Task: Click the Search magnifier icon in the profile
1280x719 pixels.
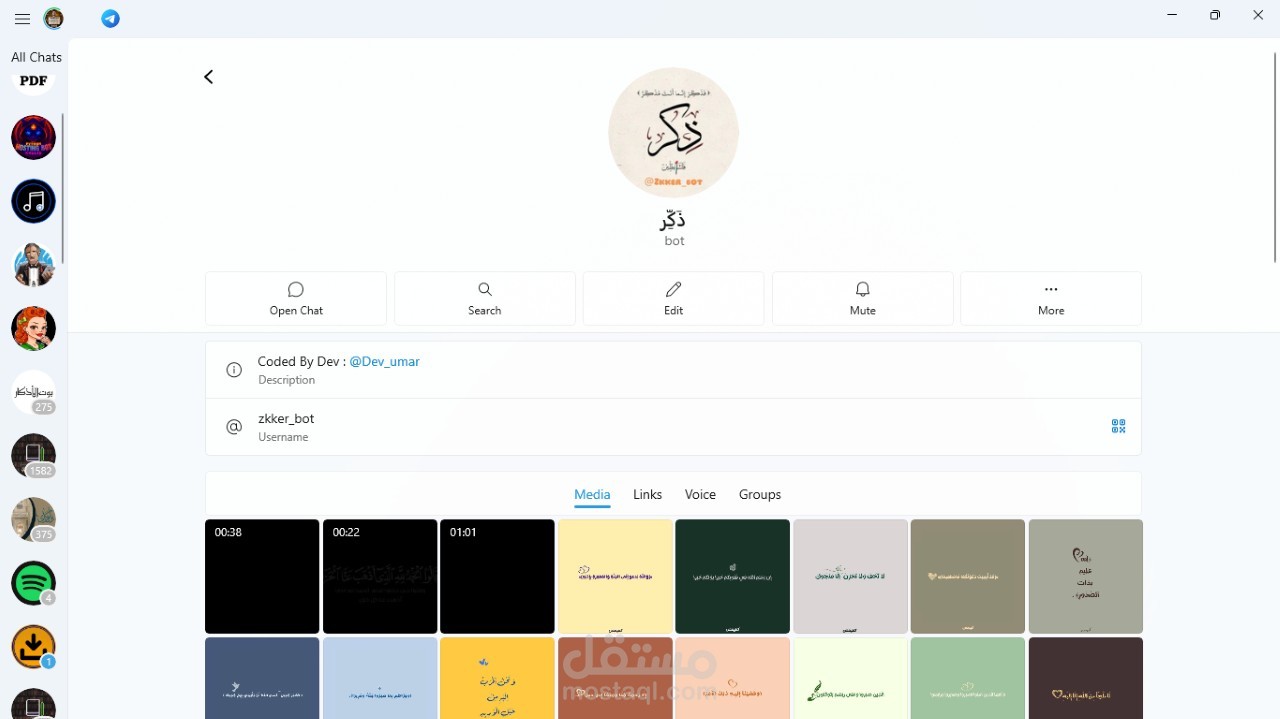Action: pyautogui.click(x=484, y=289)
